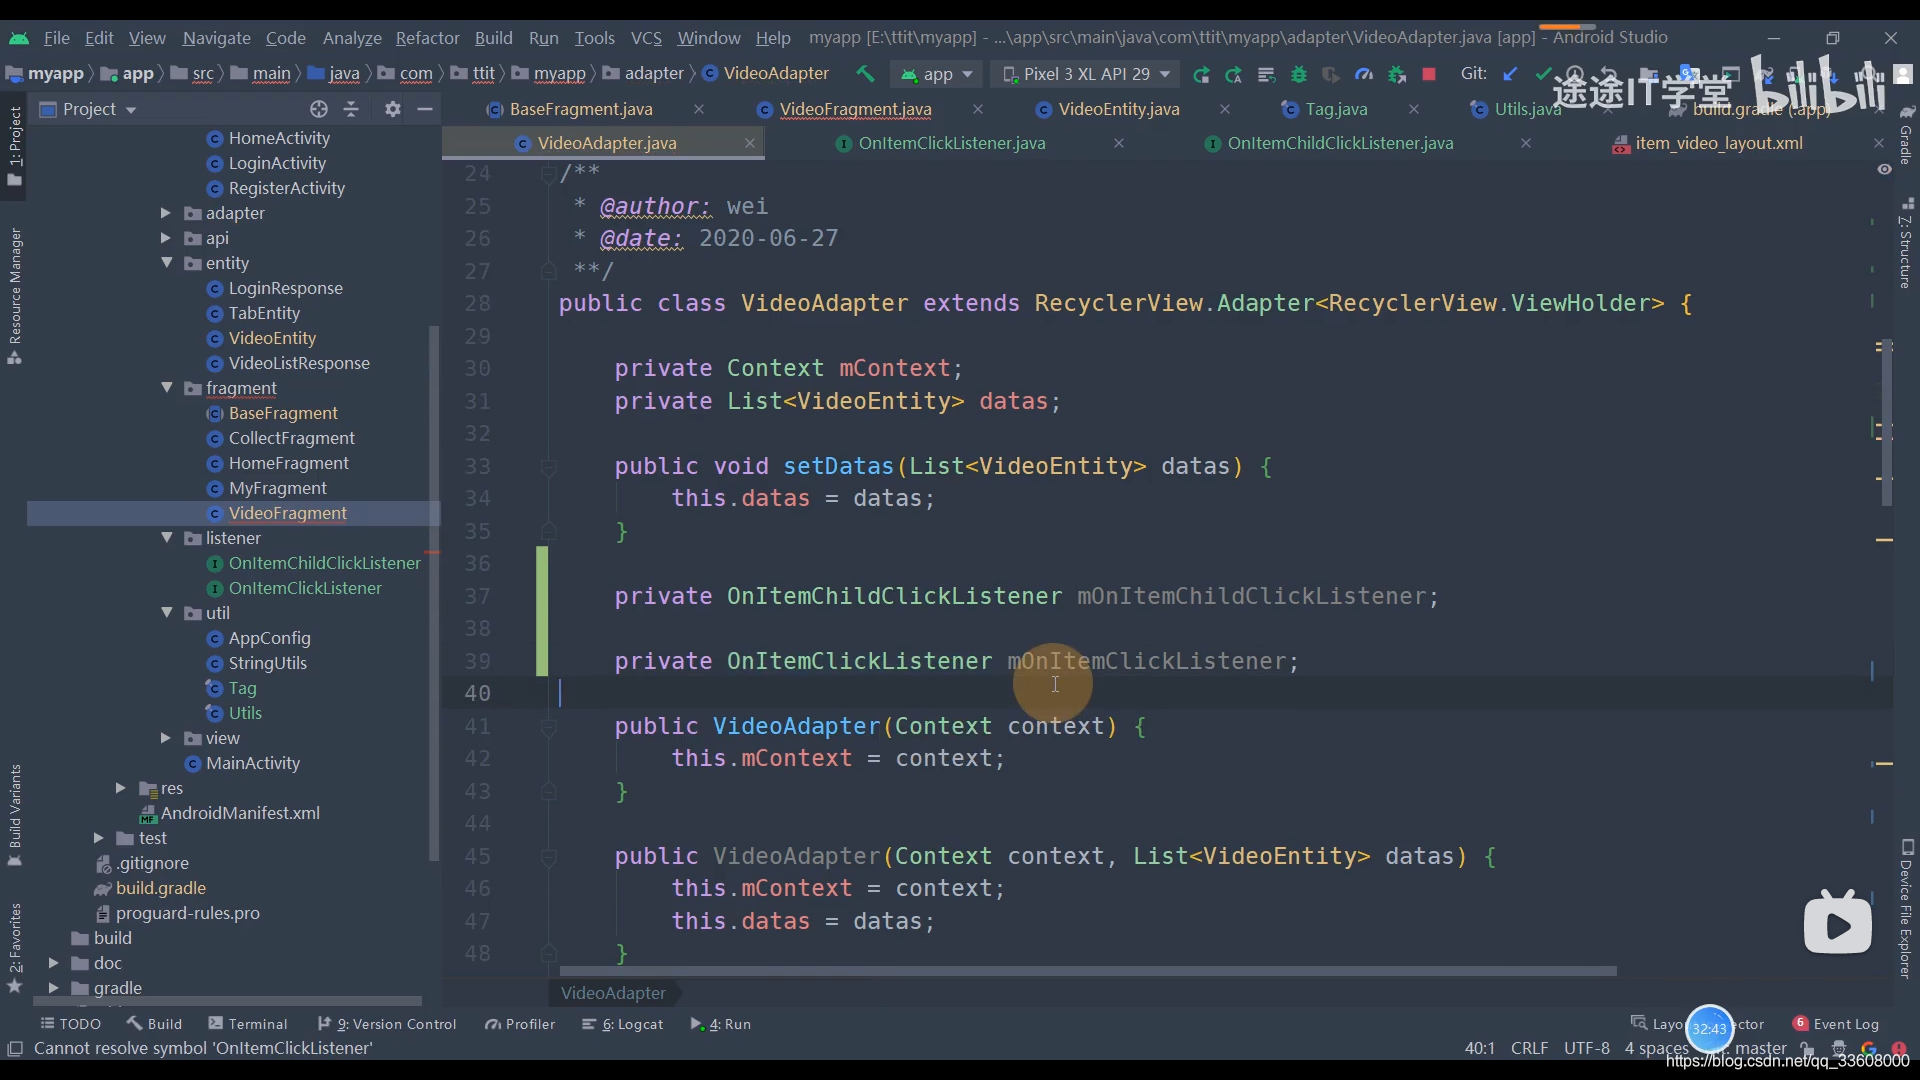Select VideoEntity in project tree
The width and height of the screenshot is (1920, 1080).
[x=272, y=338]
